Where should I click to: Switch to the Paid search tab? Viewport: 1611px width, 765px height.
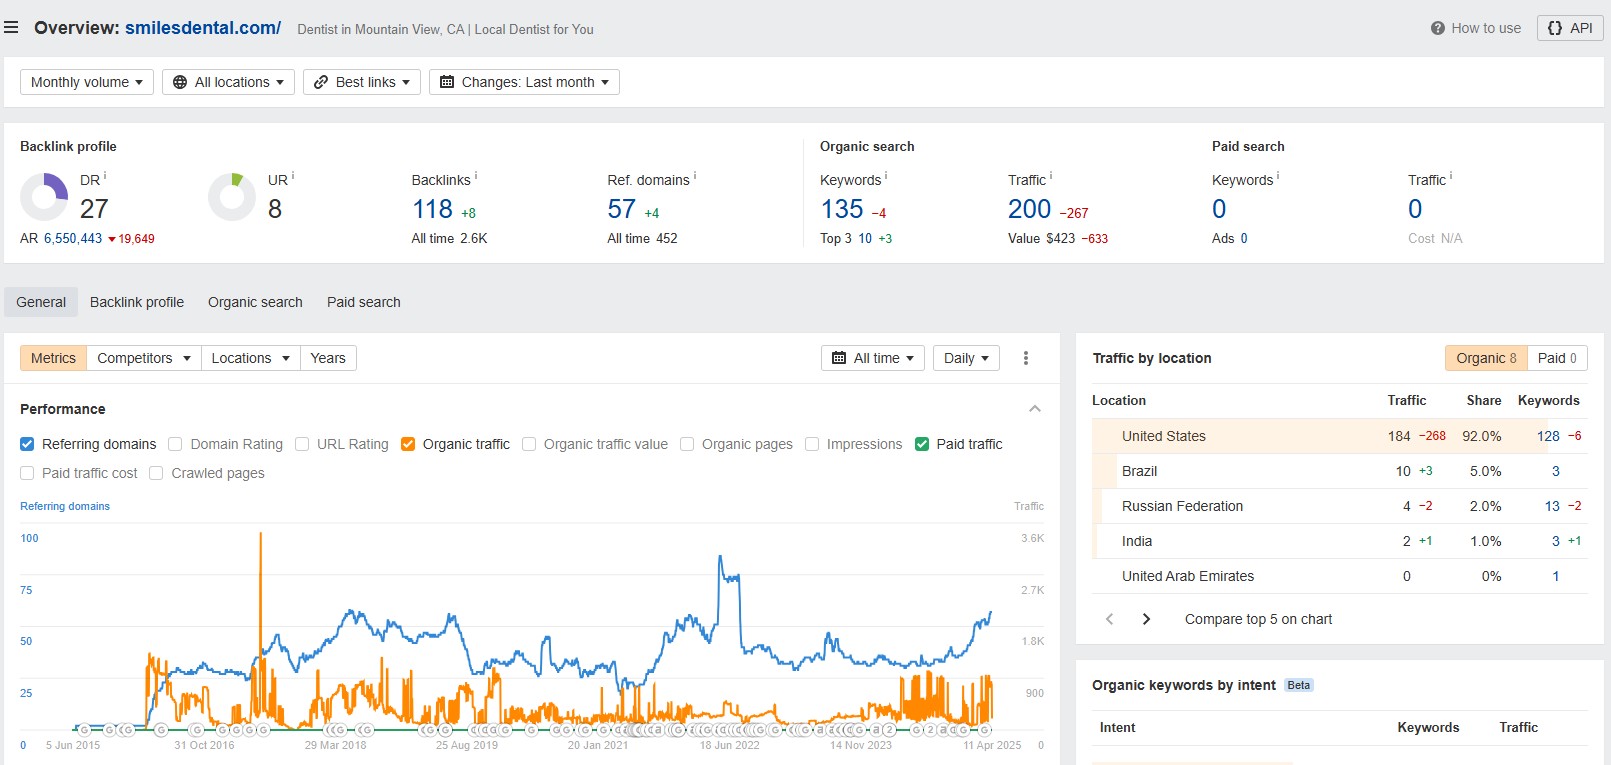(364, 302)
